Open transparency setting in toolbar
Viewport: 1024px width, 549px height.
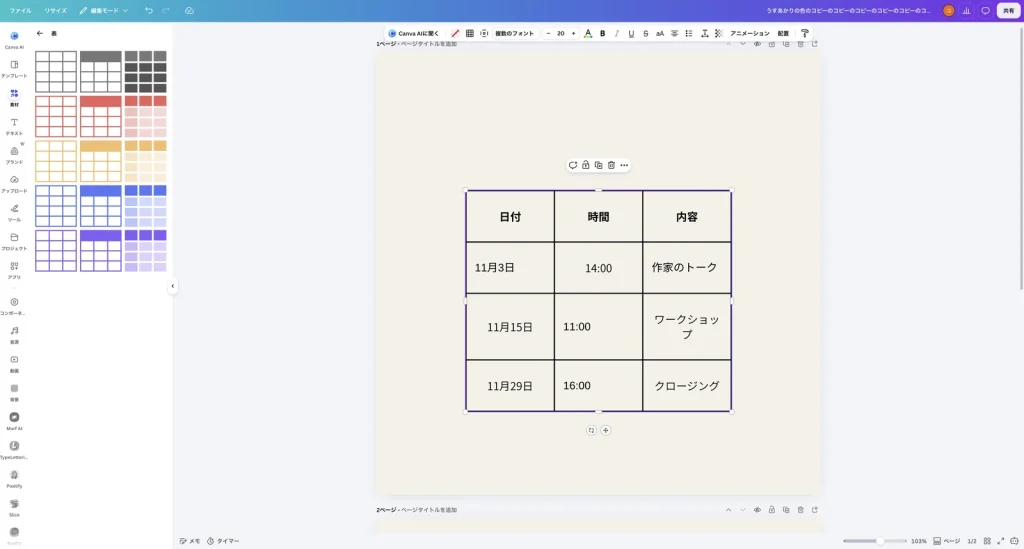point(718,33)
